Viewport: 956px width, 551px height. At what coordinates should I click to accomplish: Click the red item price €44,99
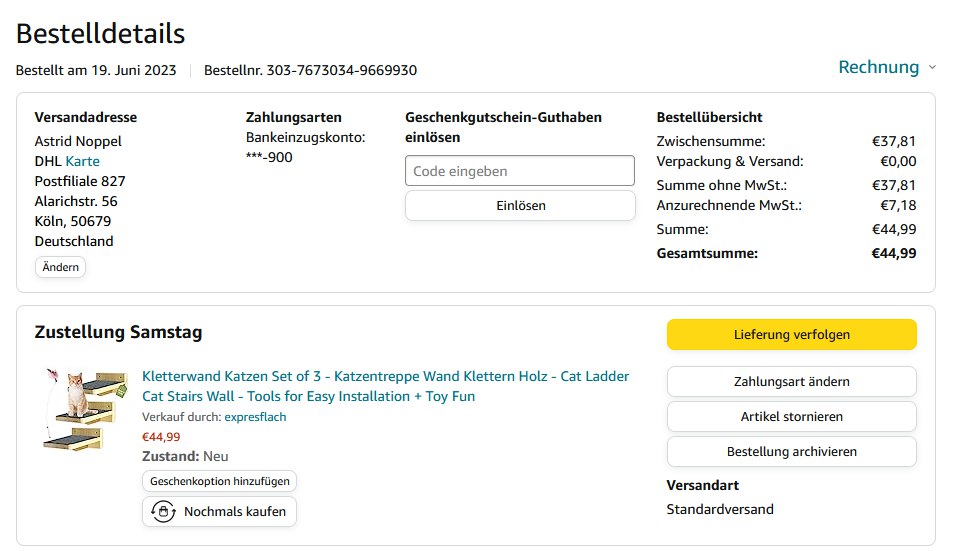[x=161, y=436]
